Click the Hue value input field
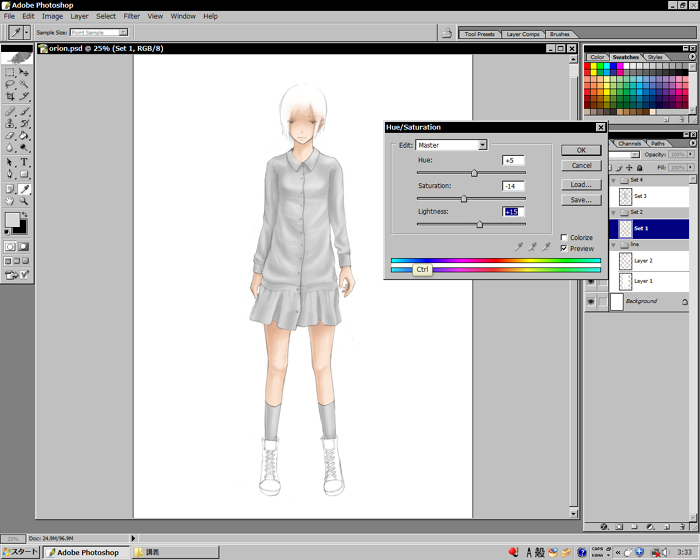The width and height of the screenshot is (700, 560). pyautogui.click(x=513, y=160)
